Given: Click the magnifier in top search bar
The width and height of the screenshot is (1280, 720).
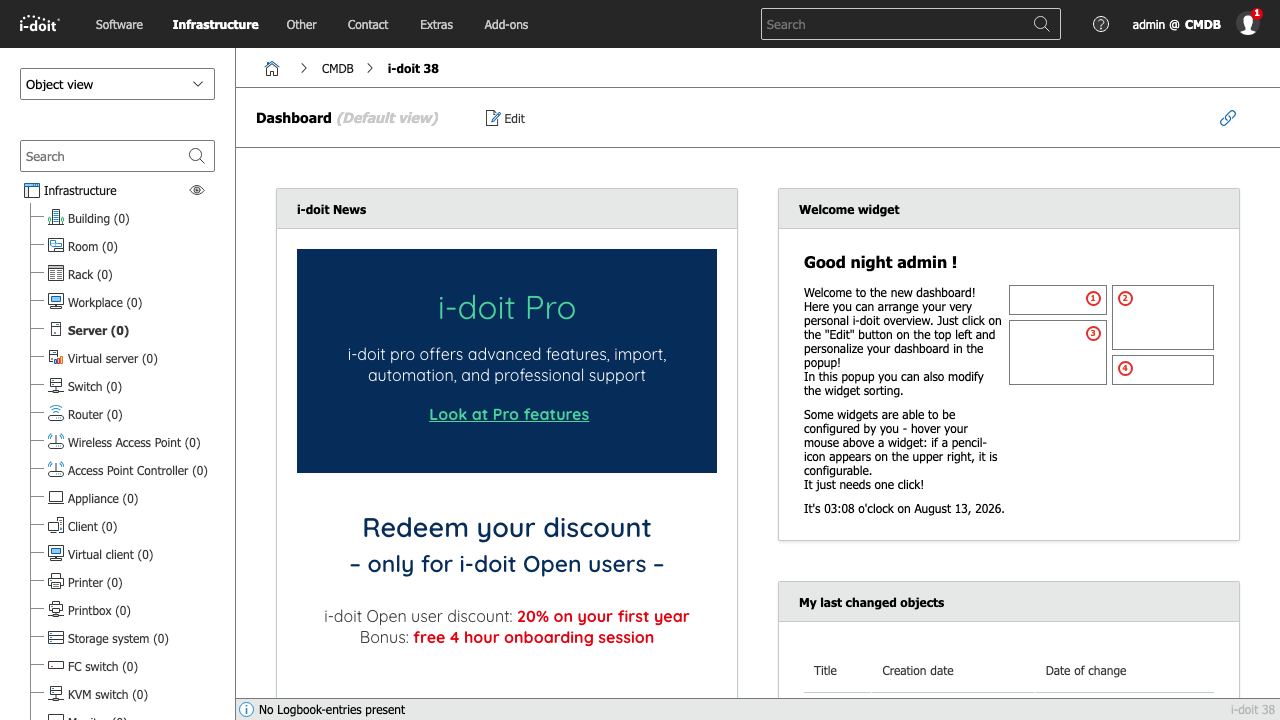Looking at the screenshot, I should click(x=1042, y=24).
